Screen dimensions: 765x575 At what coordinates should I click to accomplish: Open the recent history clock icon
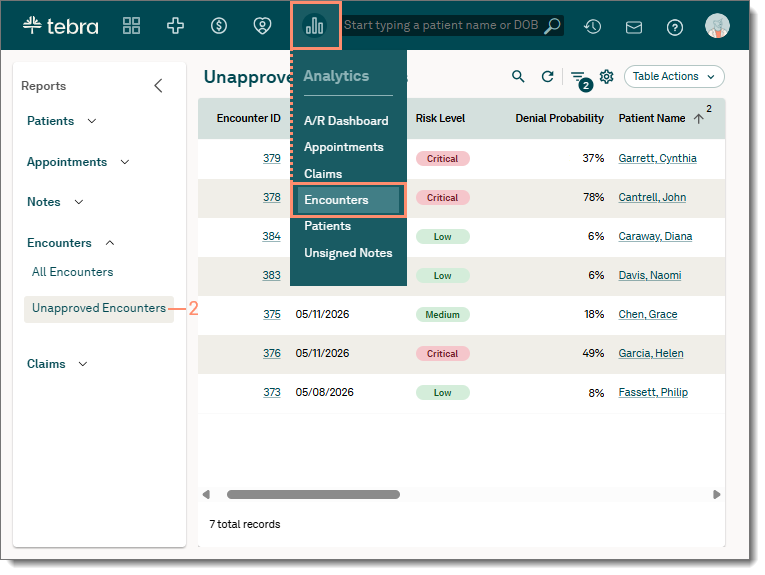tap(592, 26)
